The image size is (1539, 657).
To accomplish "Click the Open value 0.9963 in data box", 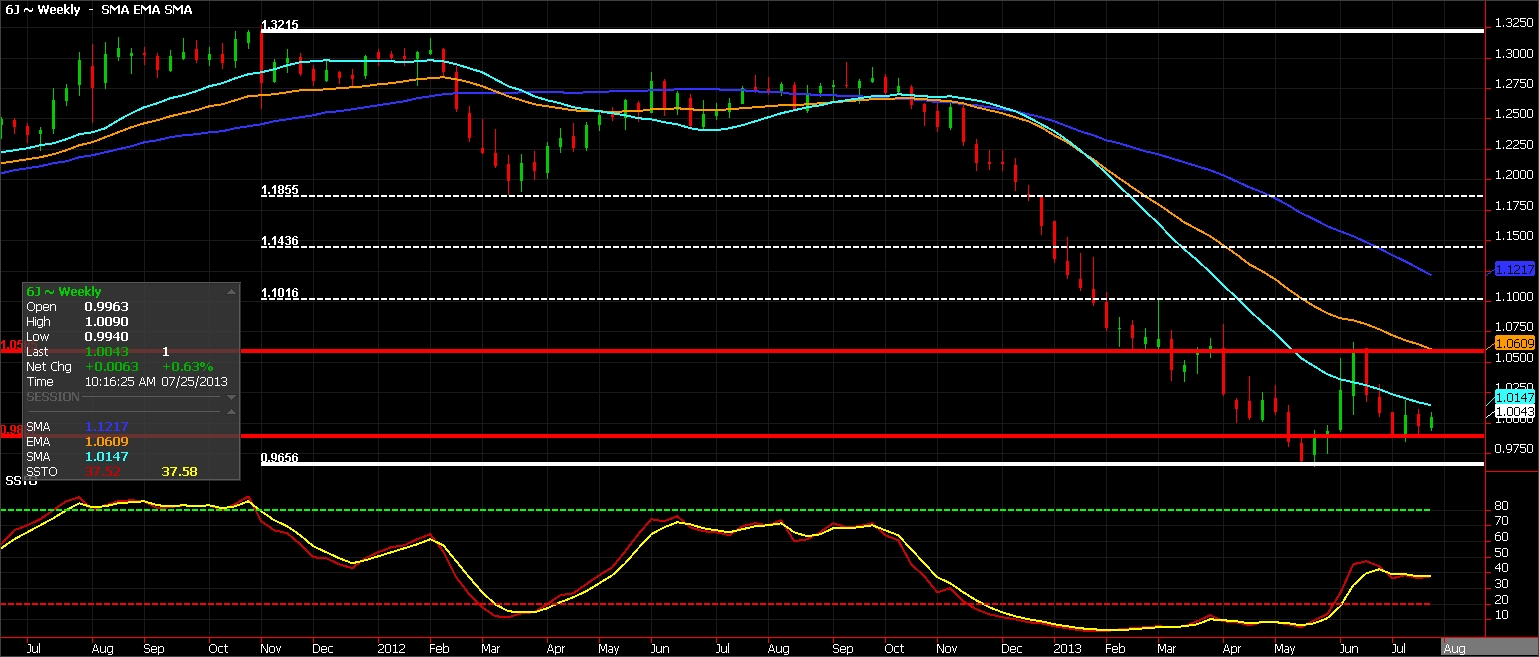I will tap(109, 307).
